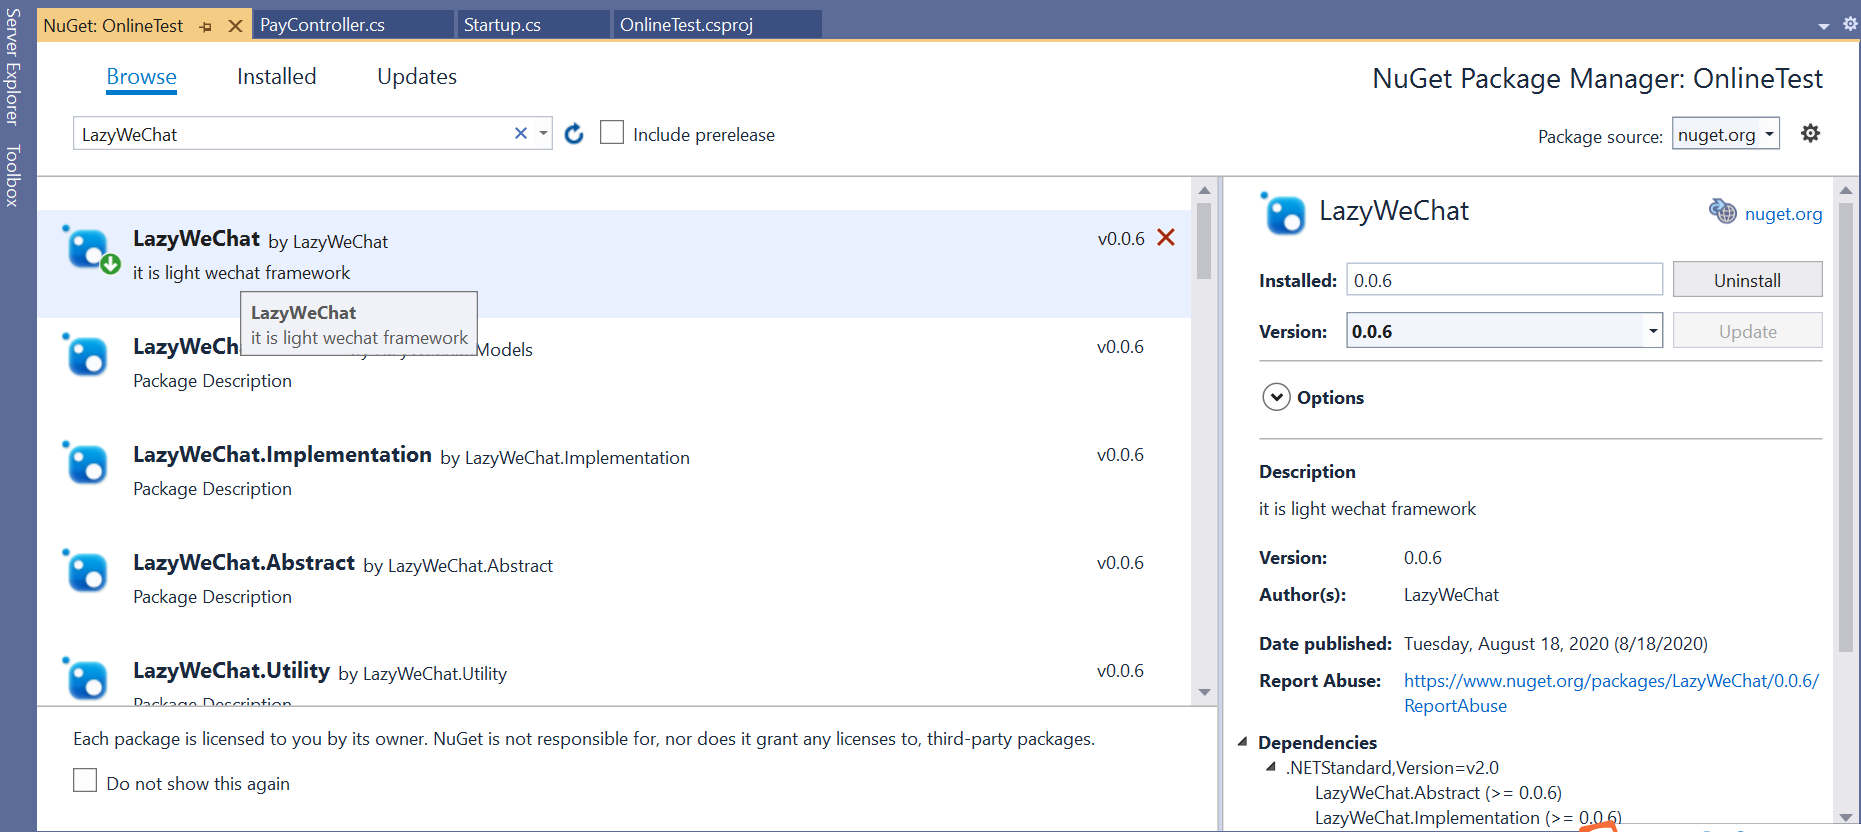Clear the search box with the X icon

pyautogui.click(x=520, y=133)
